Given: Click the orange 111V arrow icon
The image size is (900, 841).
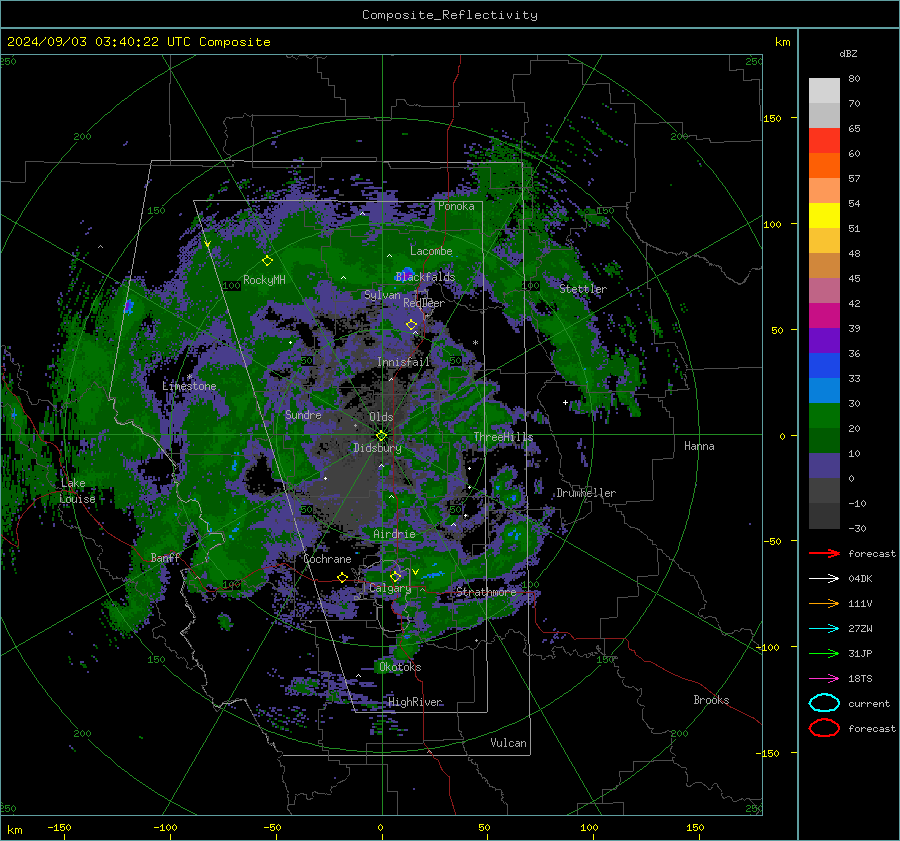Looking at the screenshot, I should coord(824,603).
